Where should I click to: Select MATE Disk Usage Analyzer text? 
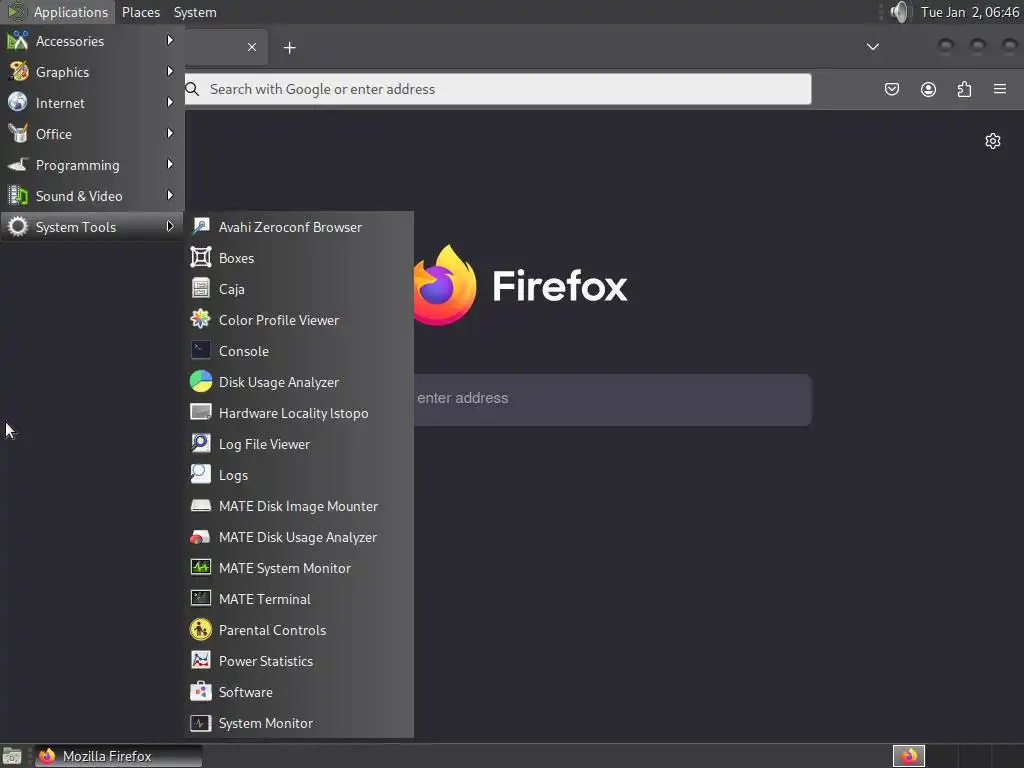click(298, 537)
